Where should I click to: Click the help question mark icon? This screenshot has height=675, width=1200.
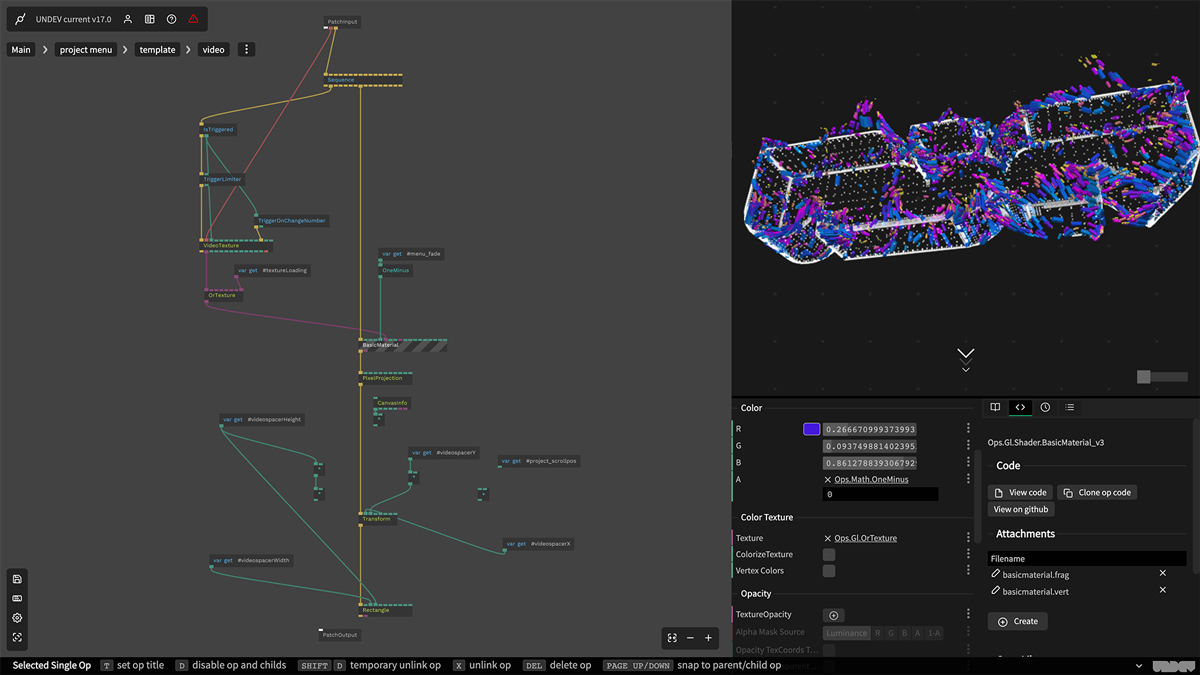pyautogui.click(x=171, y=19)
